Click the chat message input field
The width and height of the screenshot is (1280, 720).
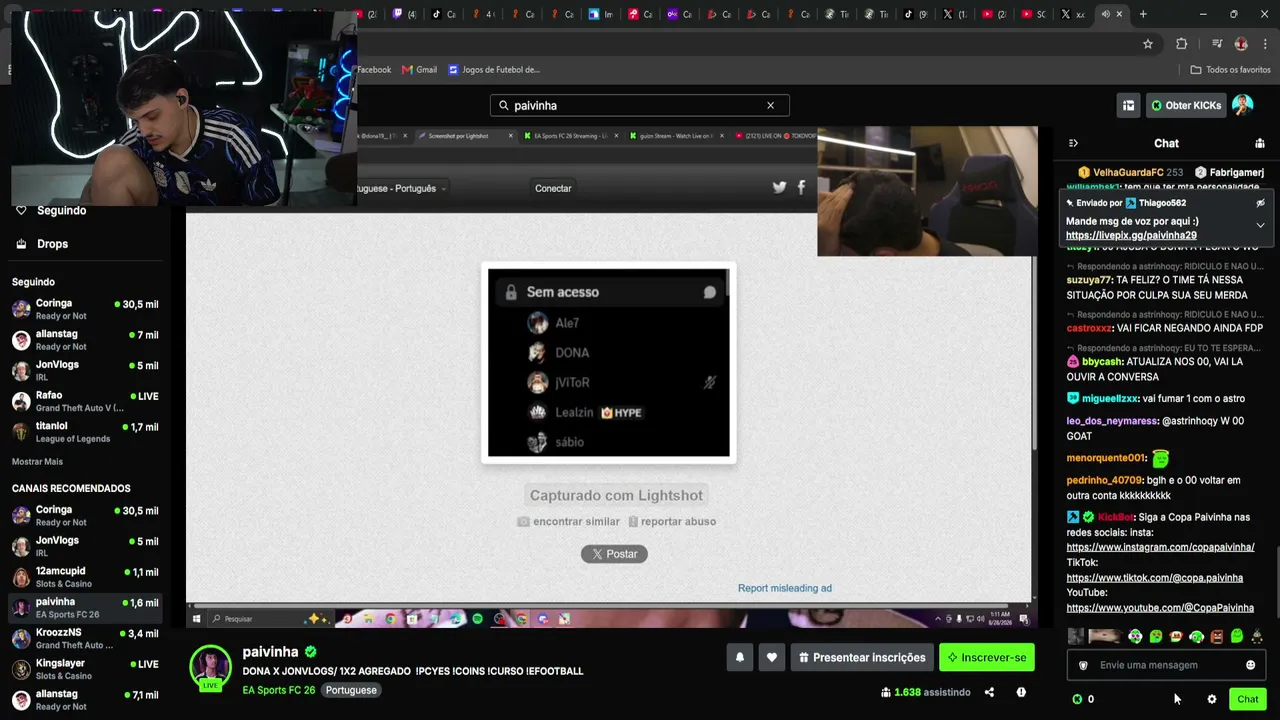tap(1166, 665)
